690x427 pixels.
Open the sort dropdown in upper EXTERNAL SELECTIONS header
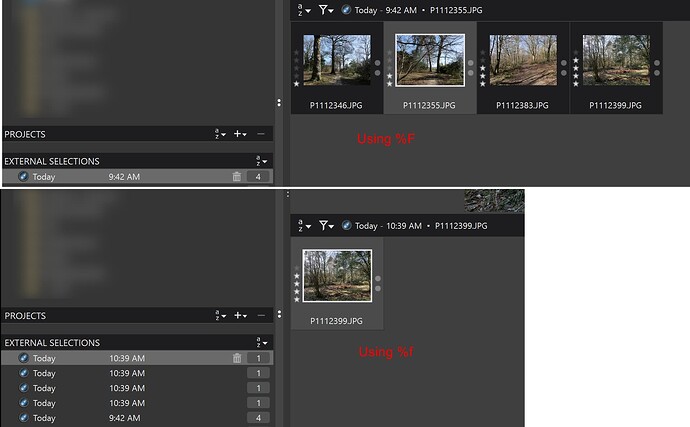click(x=261, y=161)
